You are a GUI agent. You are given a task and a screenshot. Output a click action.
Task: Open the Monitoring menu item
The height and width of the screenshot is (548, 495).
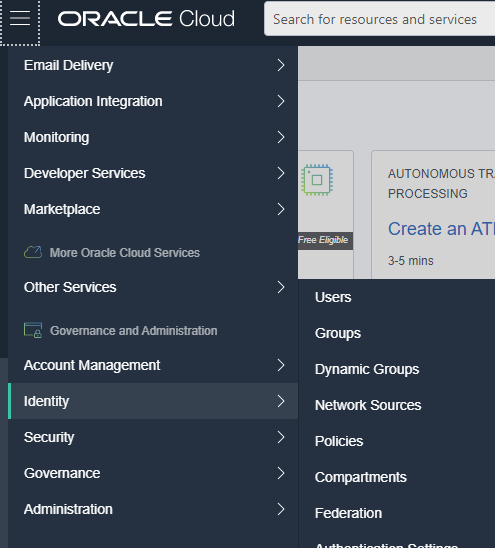pyautogui.click(x=153, y=137)
